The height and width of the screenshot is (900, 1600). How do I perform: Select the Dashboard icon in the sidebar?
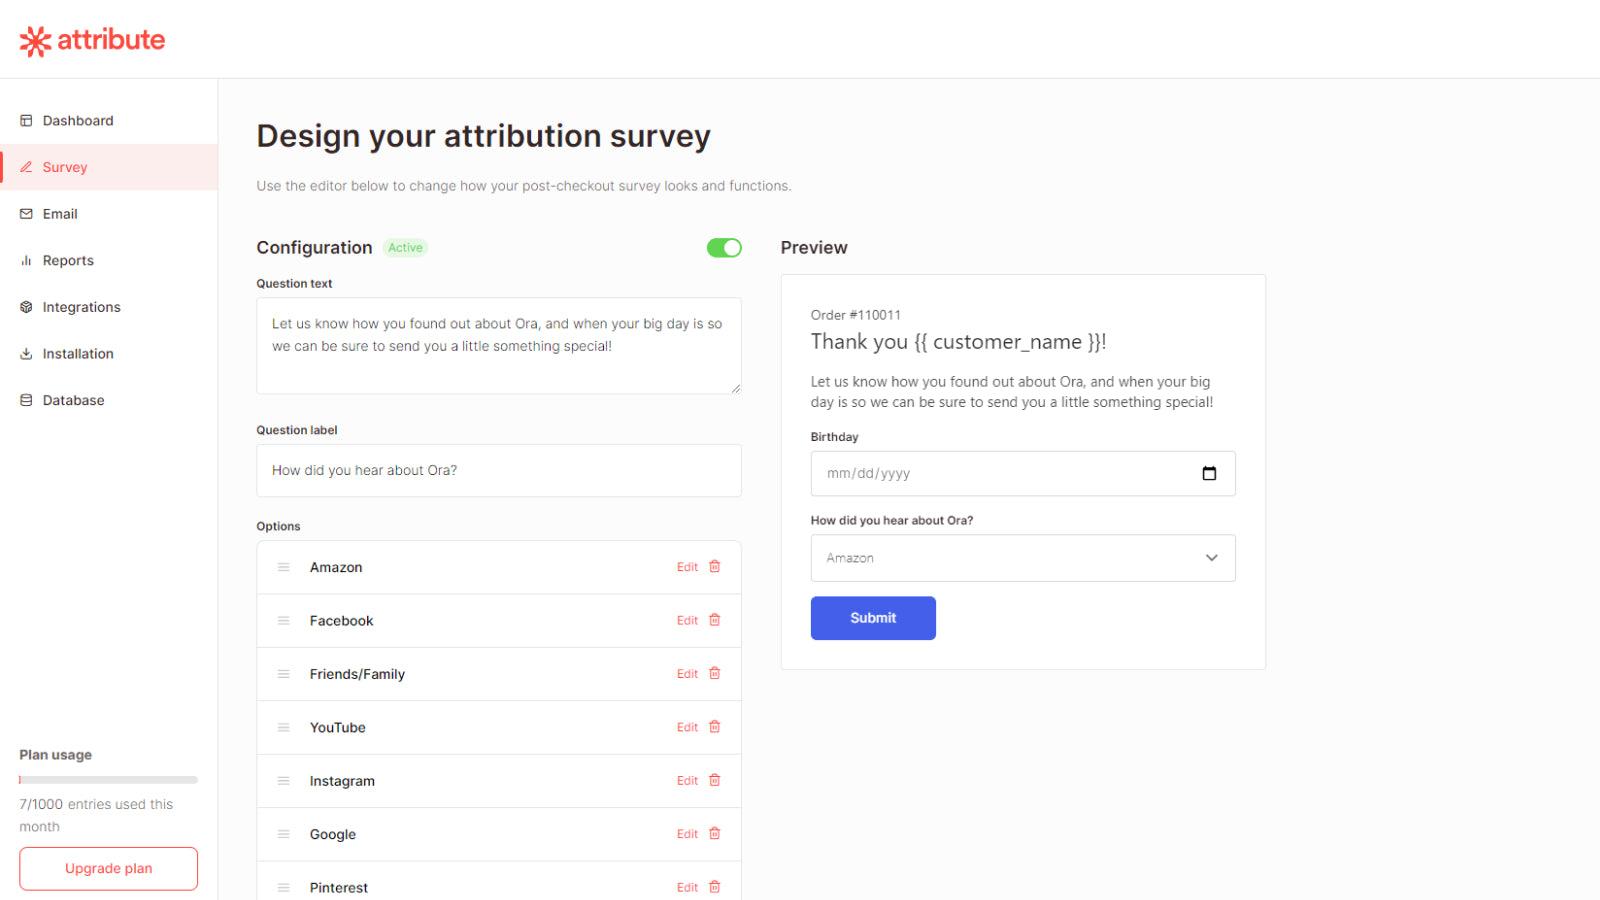(x=26, y=120)
